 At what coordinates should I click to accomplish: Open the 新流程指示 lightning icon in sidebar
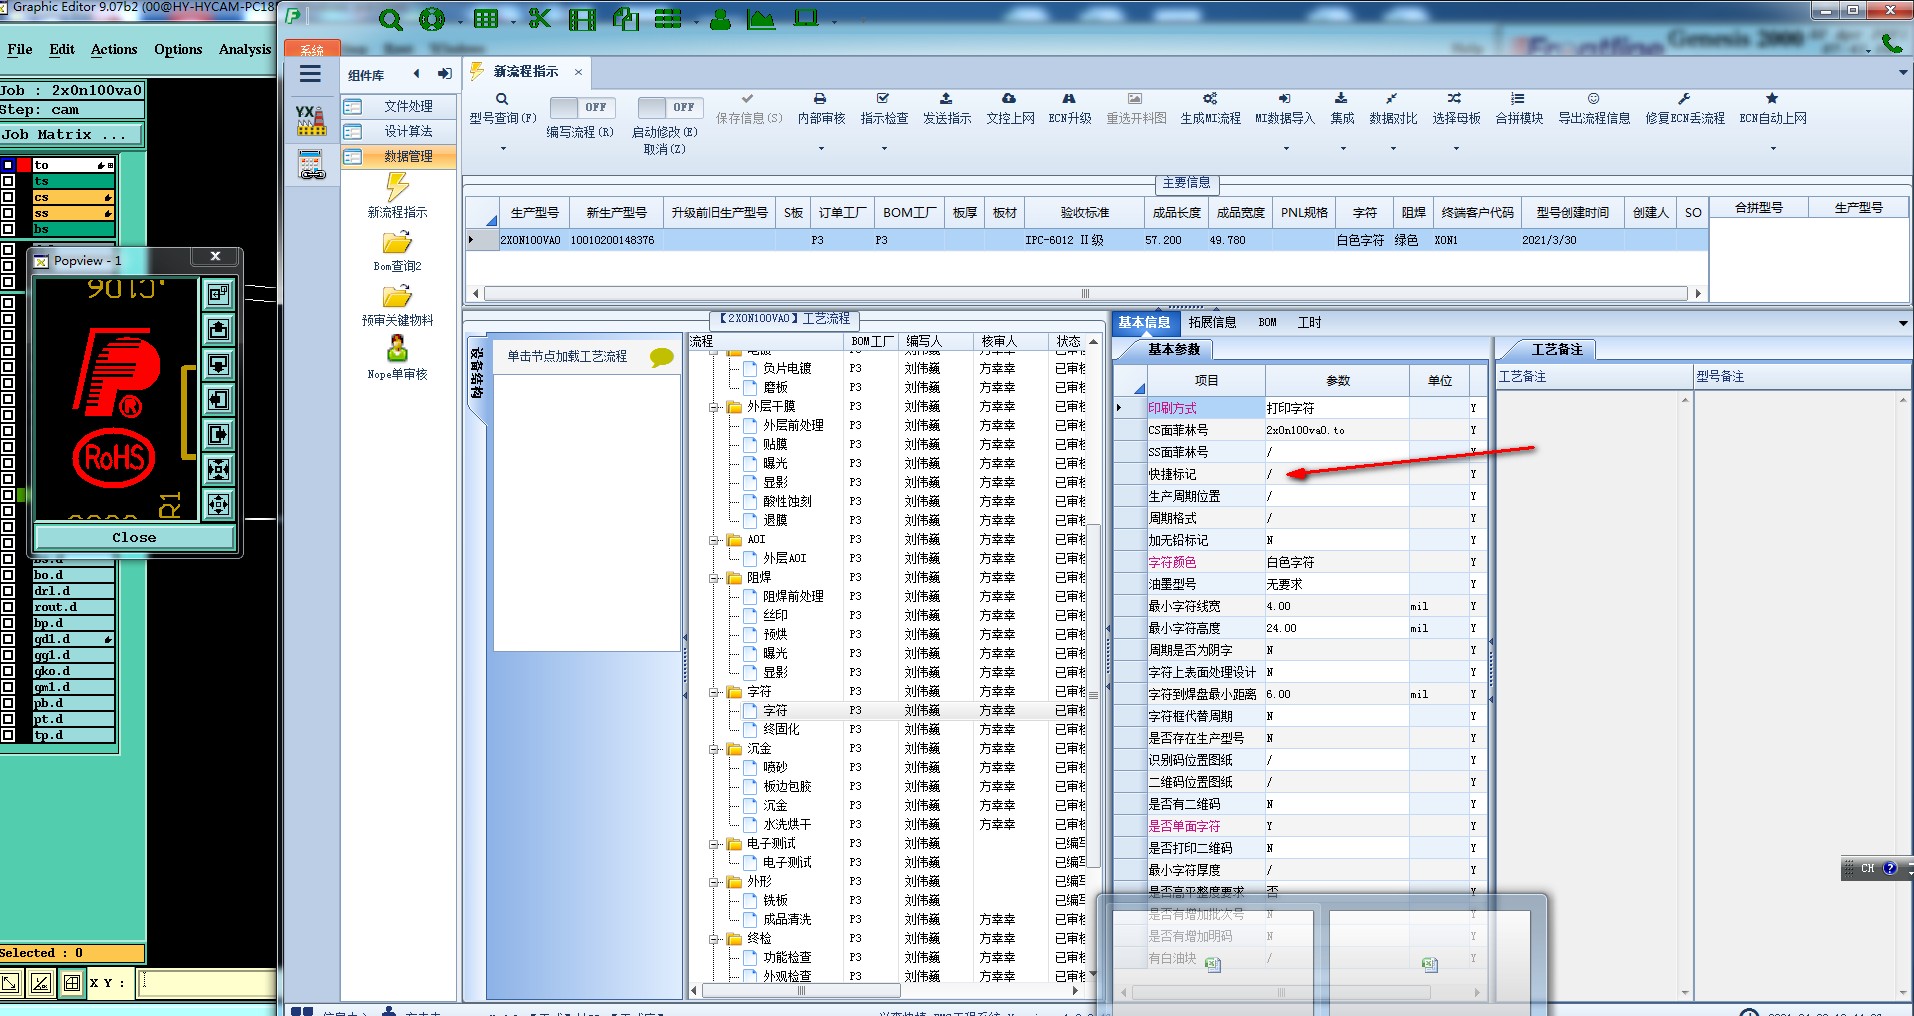click(397, 187)
